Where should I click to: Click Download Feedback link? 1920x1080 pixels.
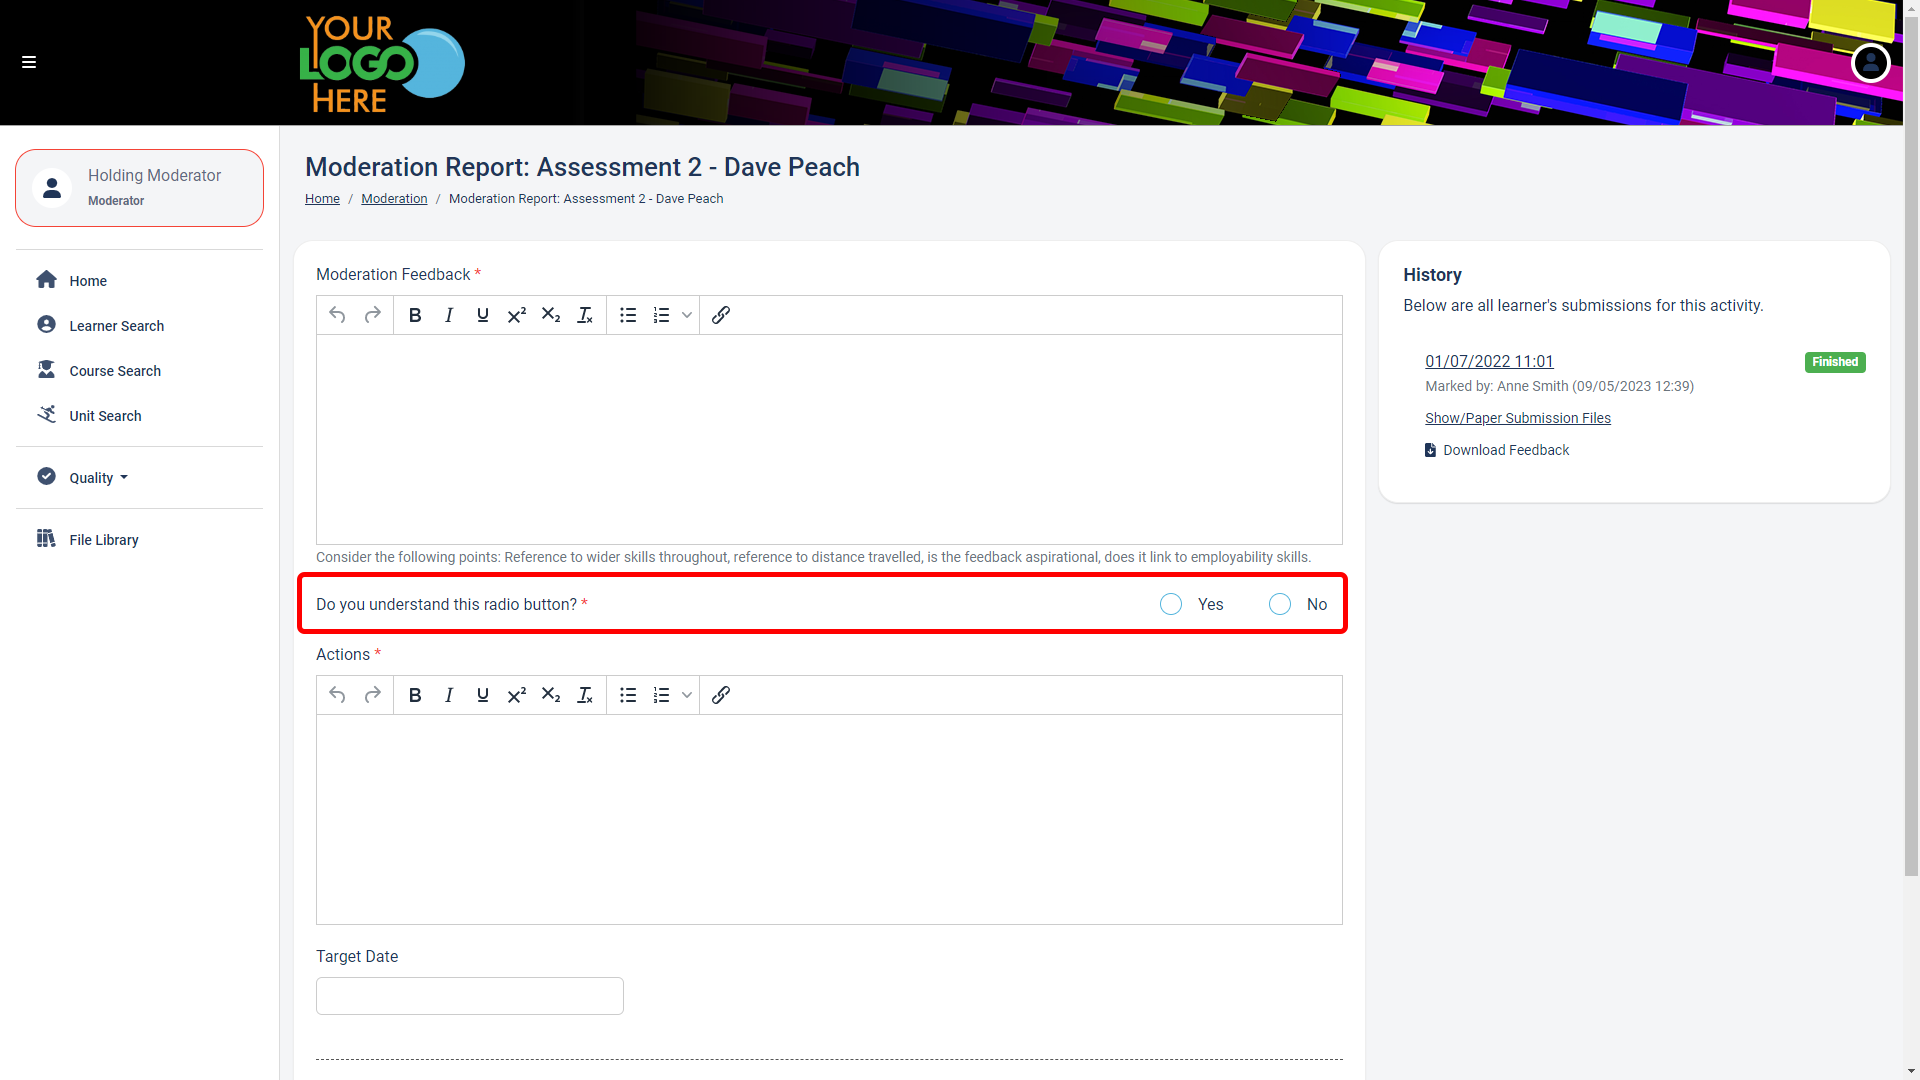[x=1505, y=450]
